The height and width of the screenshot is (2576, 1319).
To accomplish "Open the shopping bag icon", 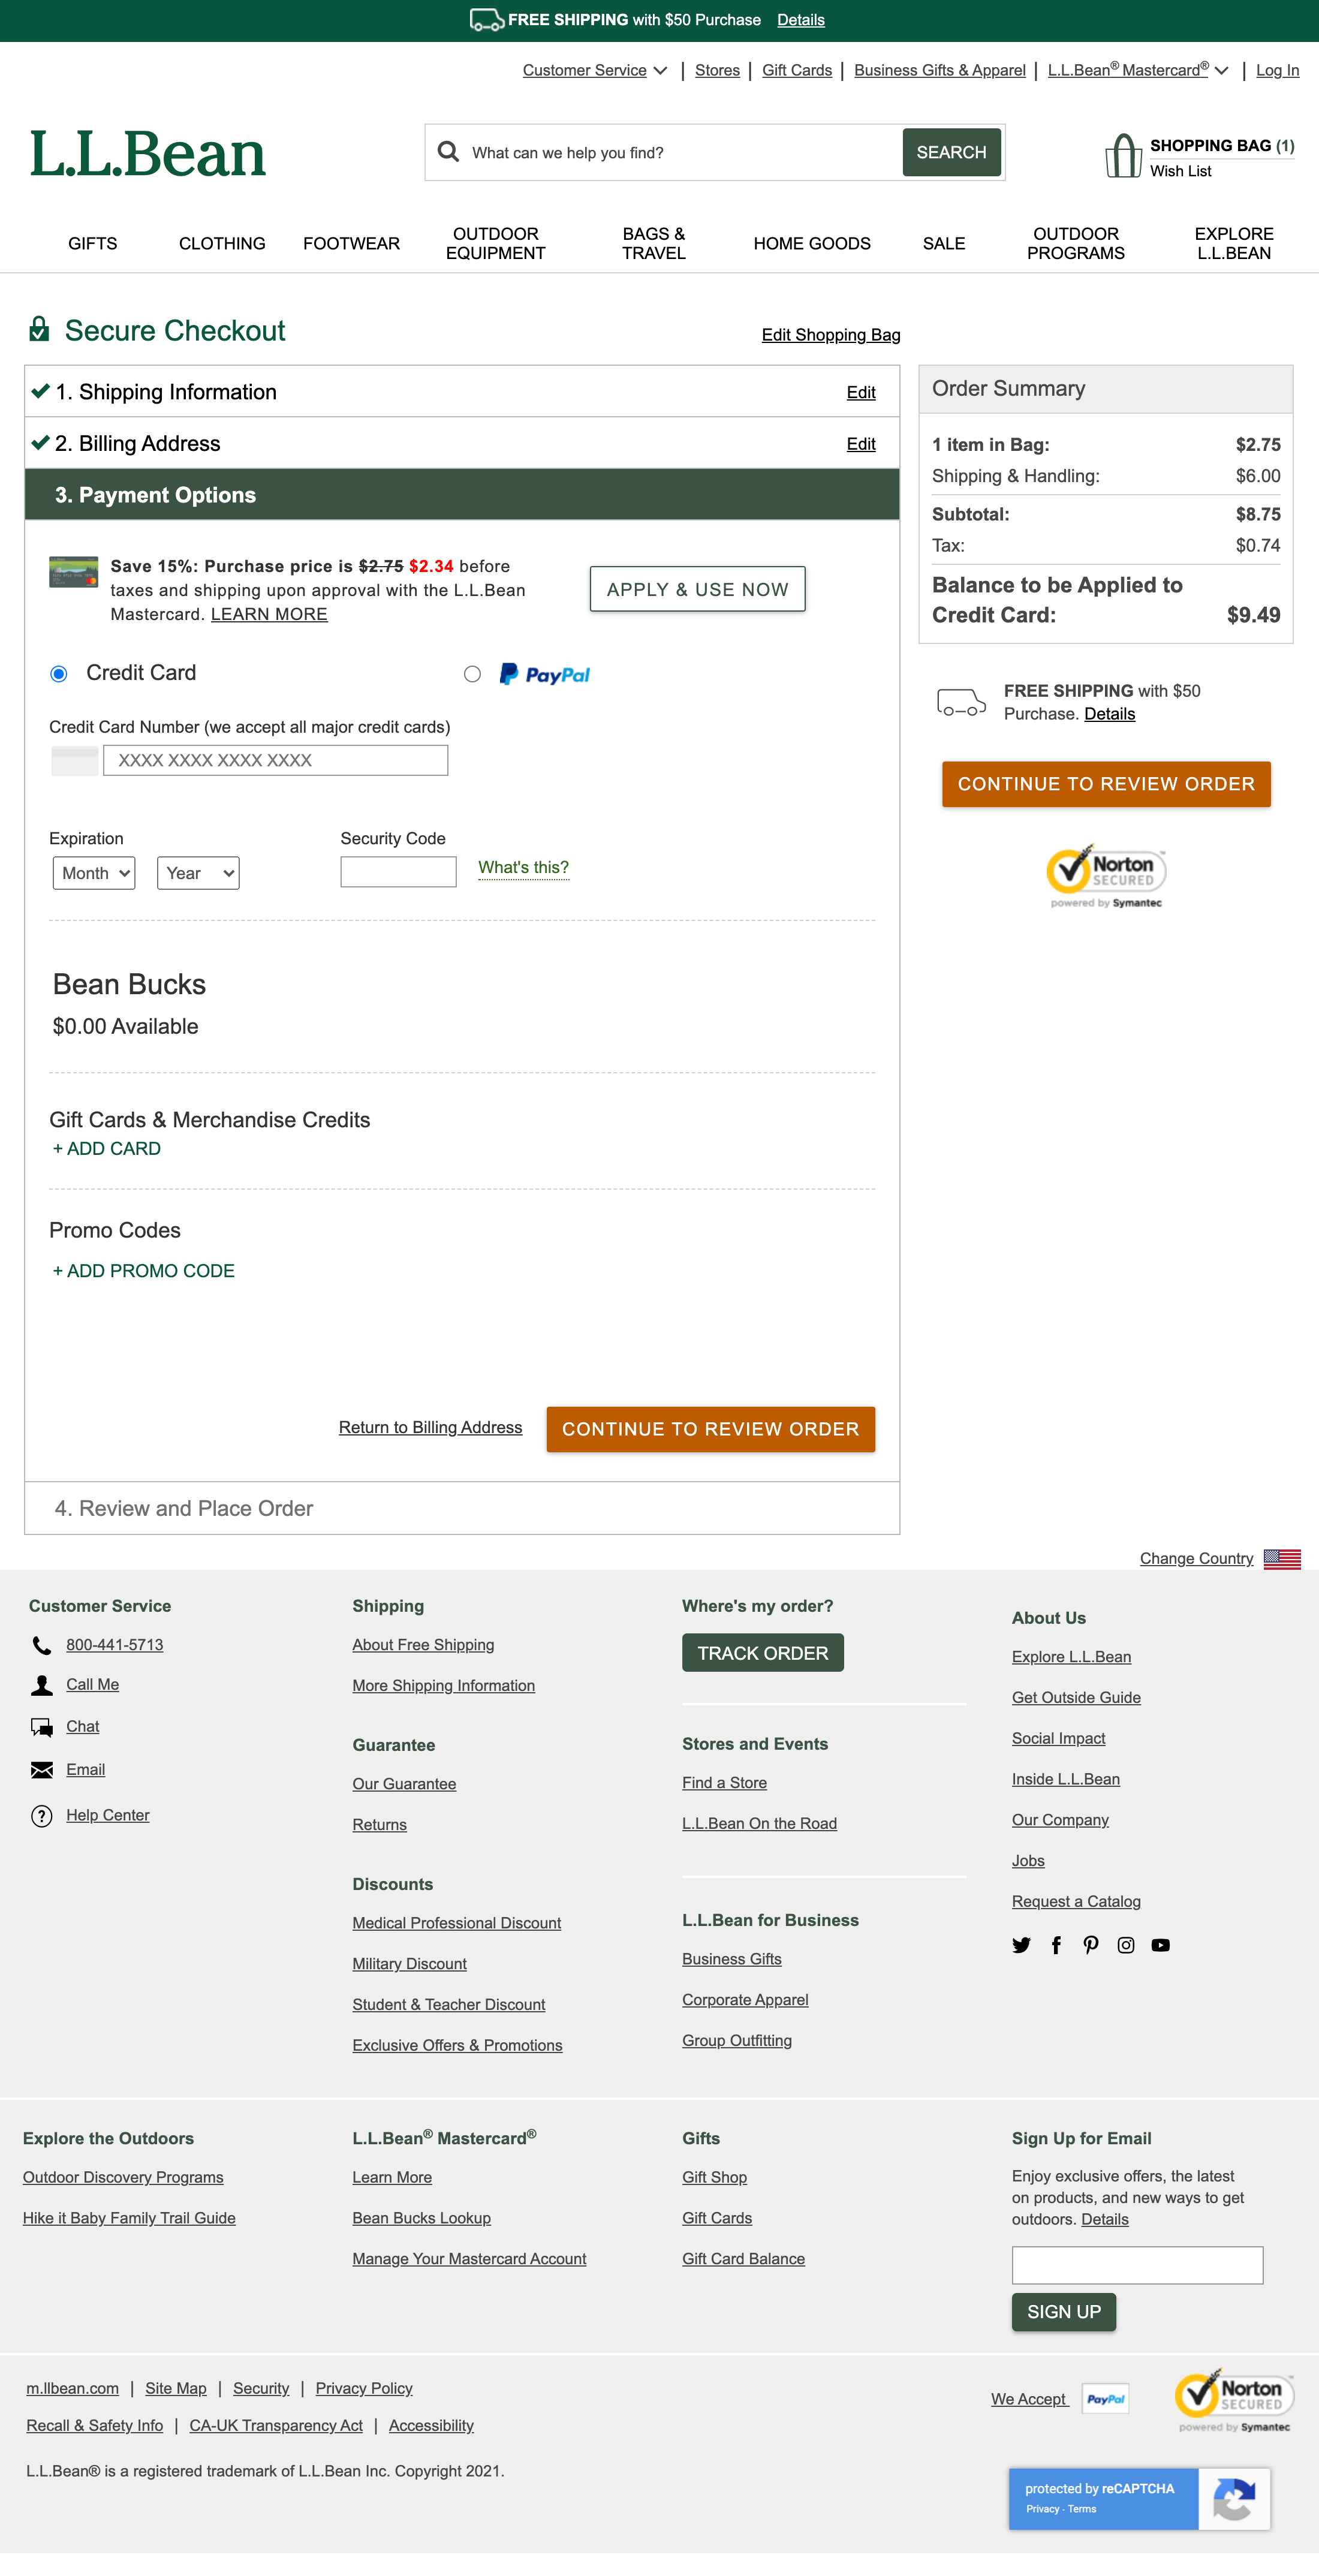I will click(x=1123, y=156).
